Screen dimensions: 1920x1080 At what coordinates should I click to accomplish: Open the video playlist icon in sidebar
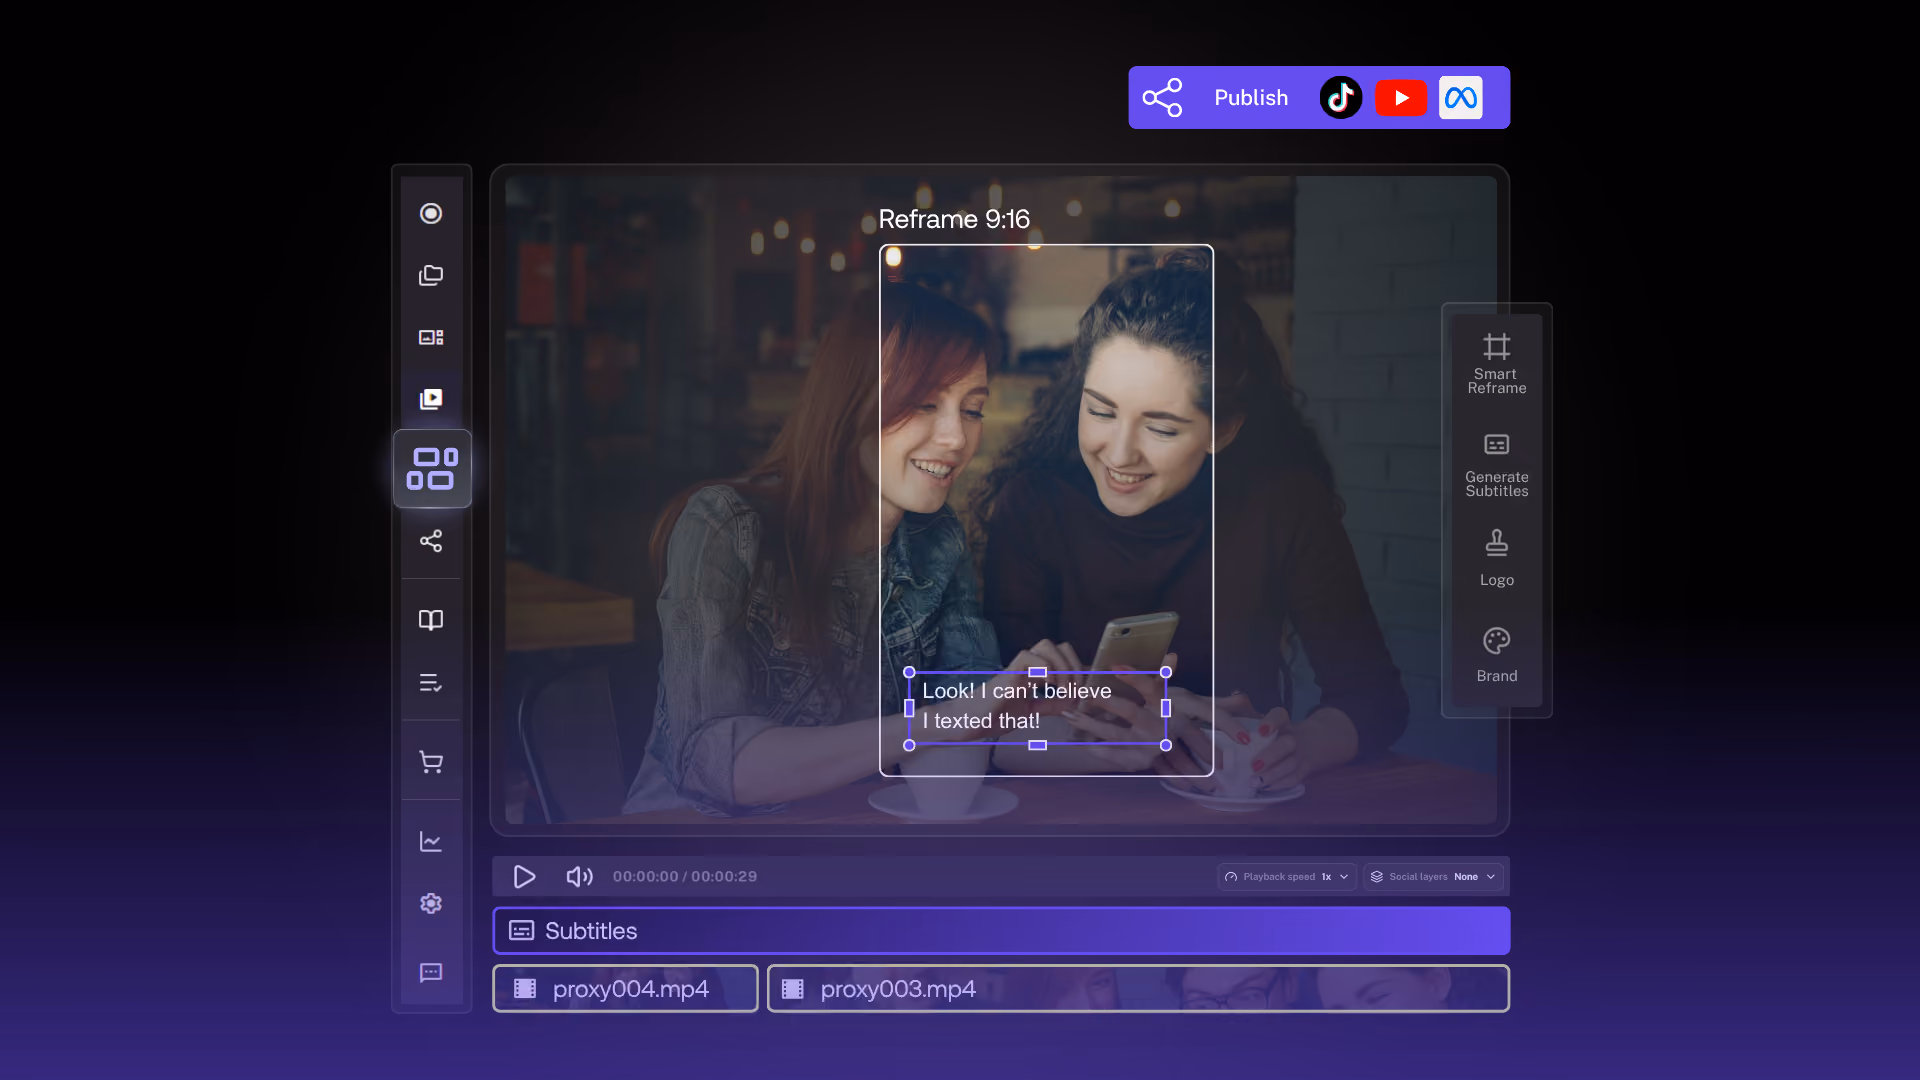coord(431,399)
